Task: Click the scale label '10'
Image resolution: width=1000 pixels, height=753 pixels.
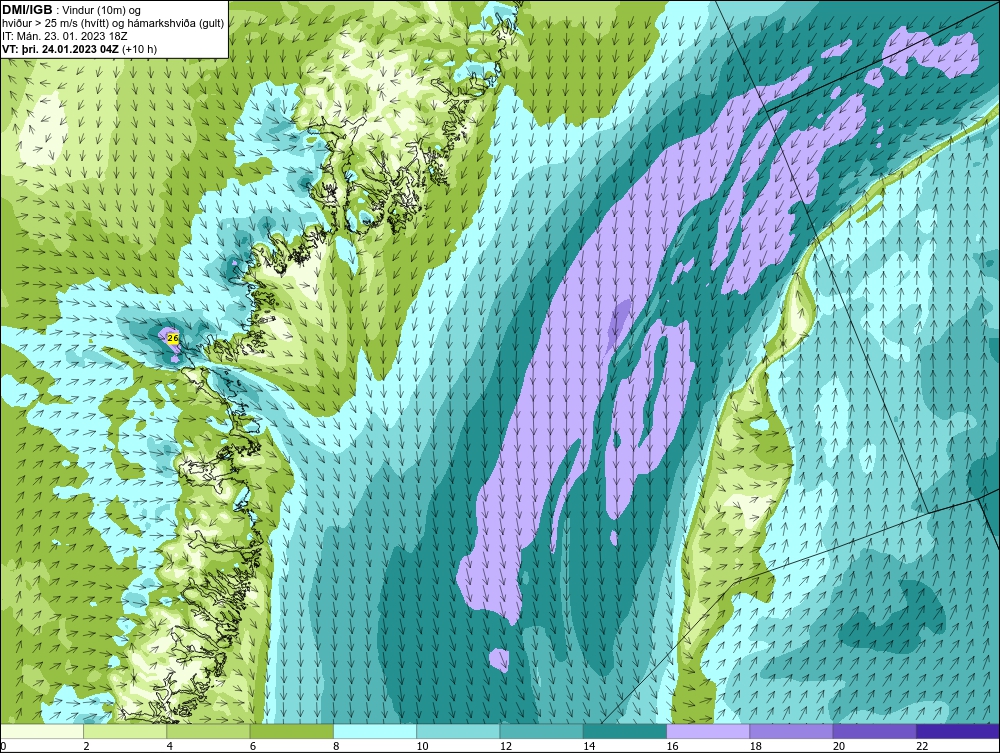Action: (x=423, y=746)
